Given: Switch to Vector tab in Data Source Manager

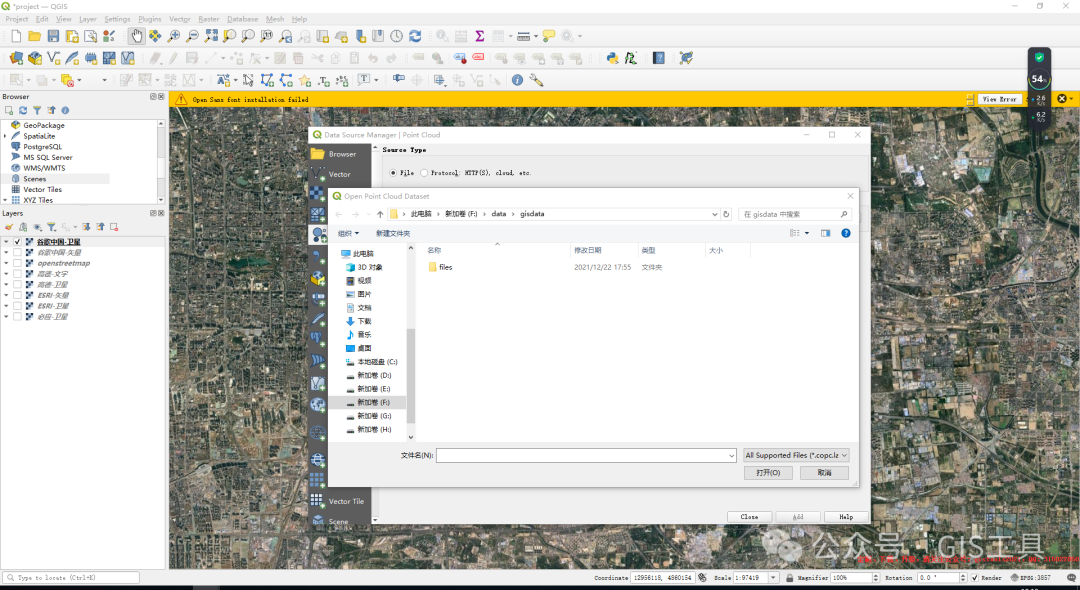Looking at the screenshot, I should point(340,174).
